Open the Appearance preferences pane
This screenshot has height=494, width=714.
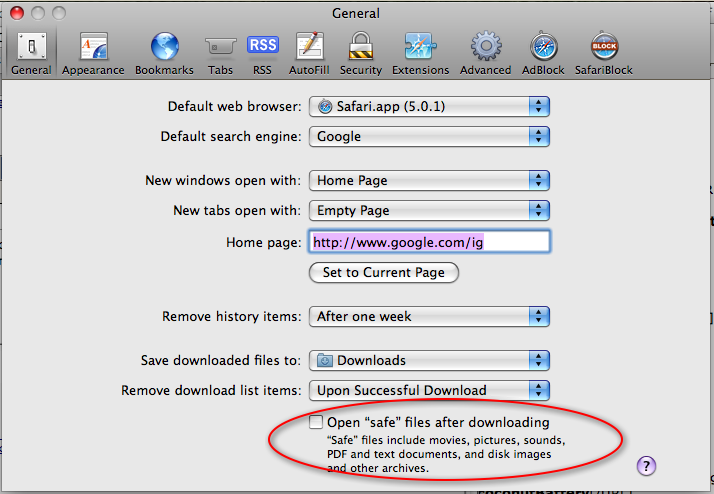point(93,53)
